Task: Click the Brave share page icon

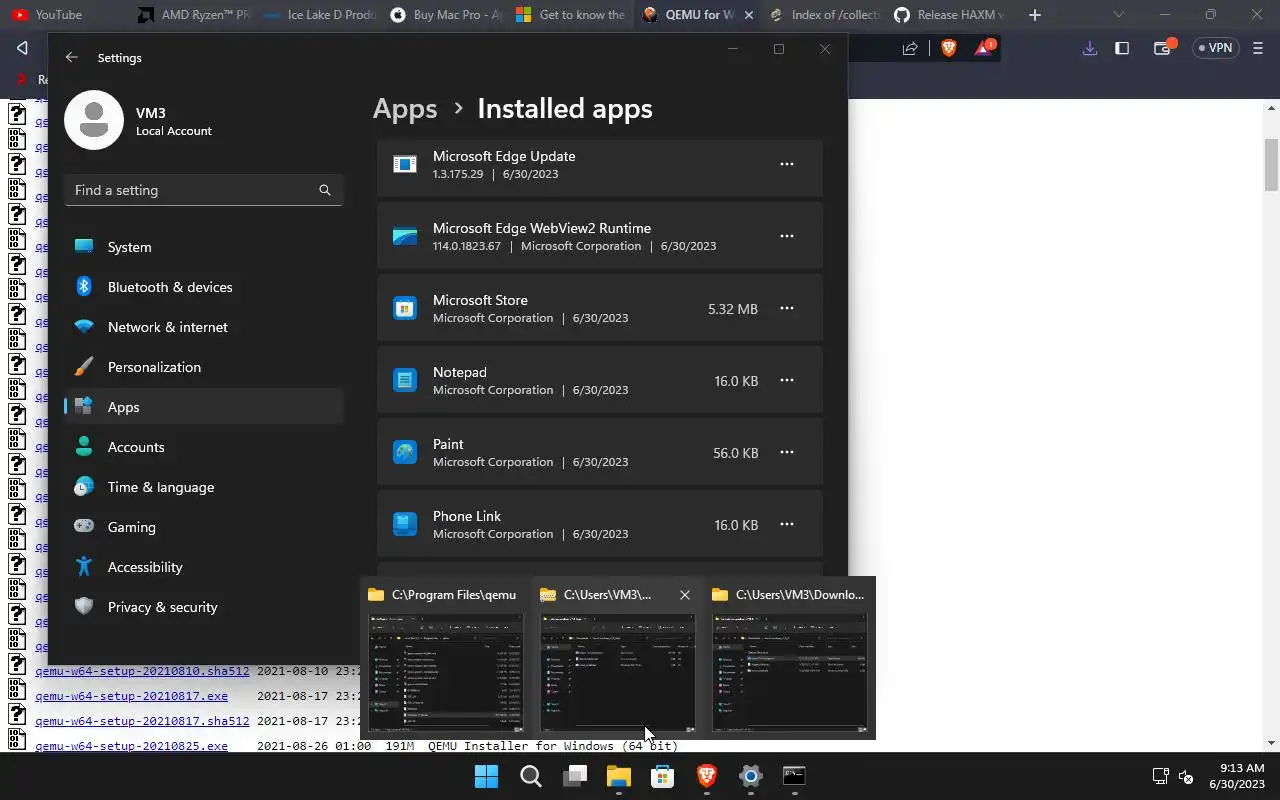Action: 910,48
